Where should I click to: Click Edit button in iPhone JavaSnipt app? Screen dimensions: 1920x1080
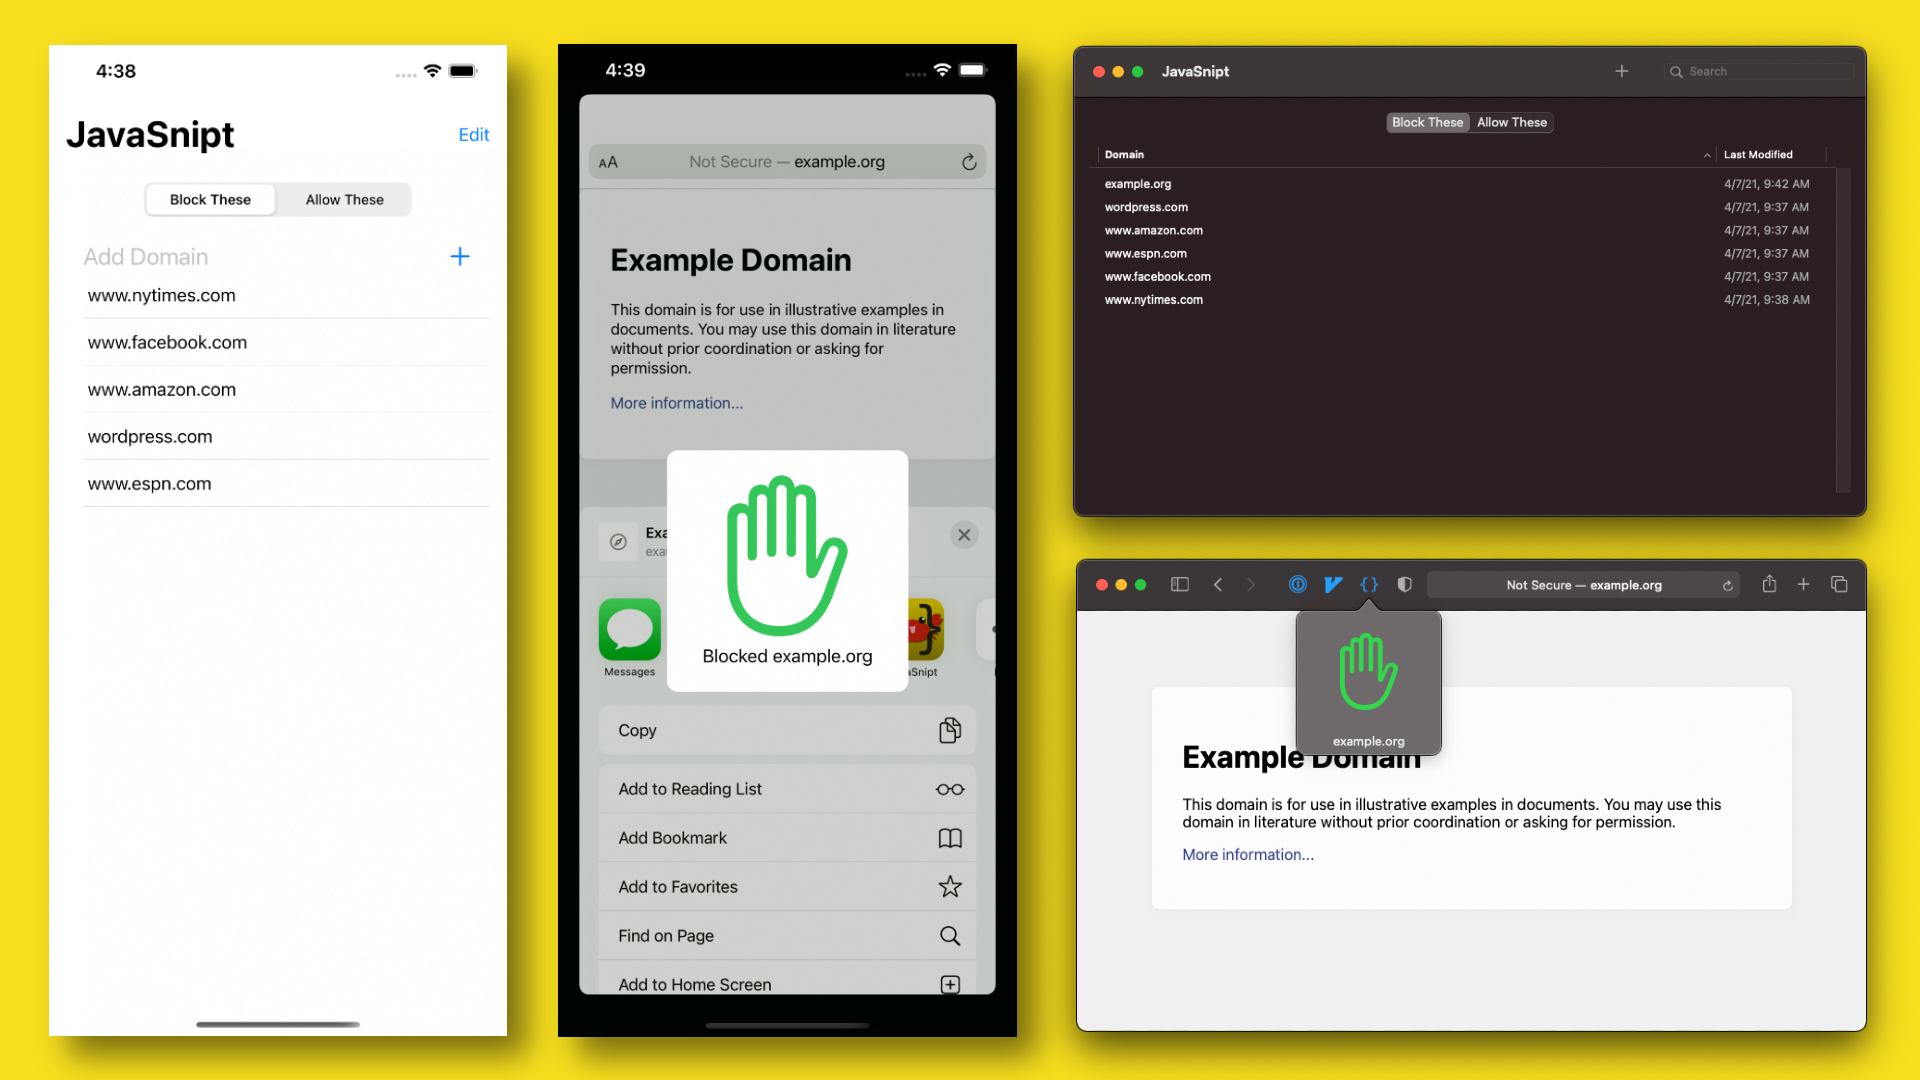[x=472, y=133]
